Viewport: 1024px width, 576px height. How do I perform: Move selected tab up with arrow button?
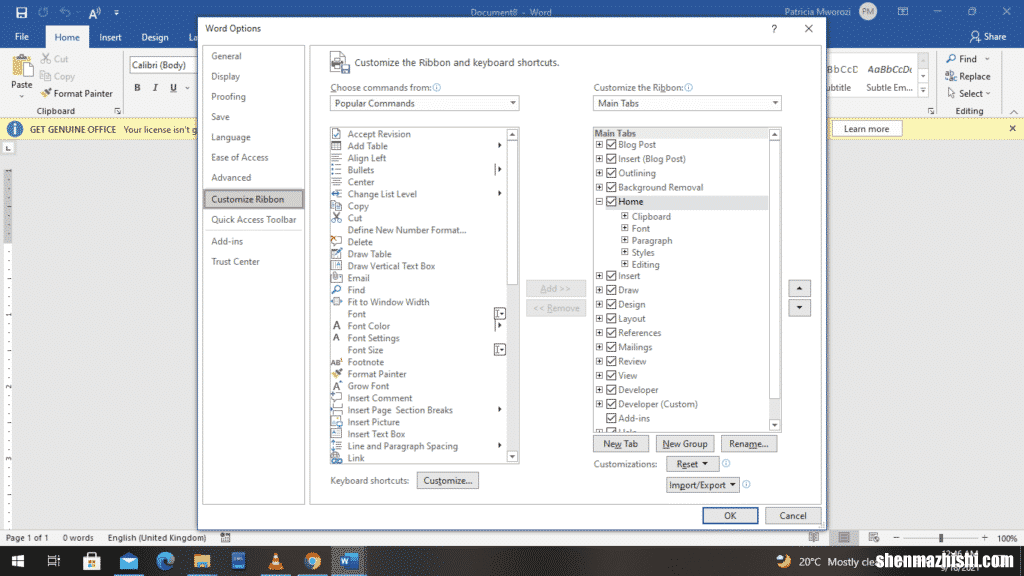[x=799, y=289]
